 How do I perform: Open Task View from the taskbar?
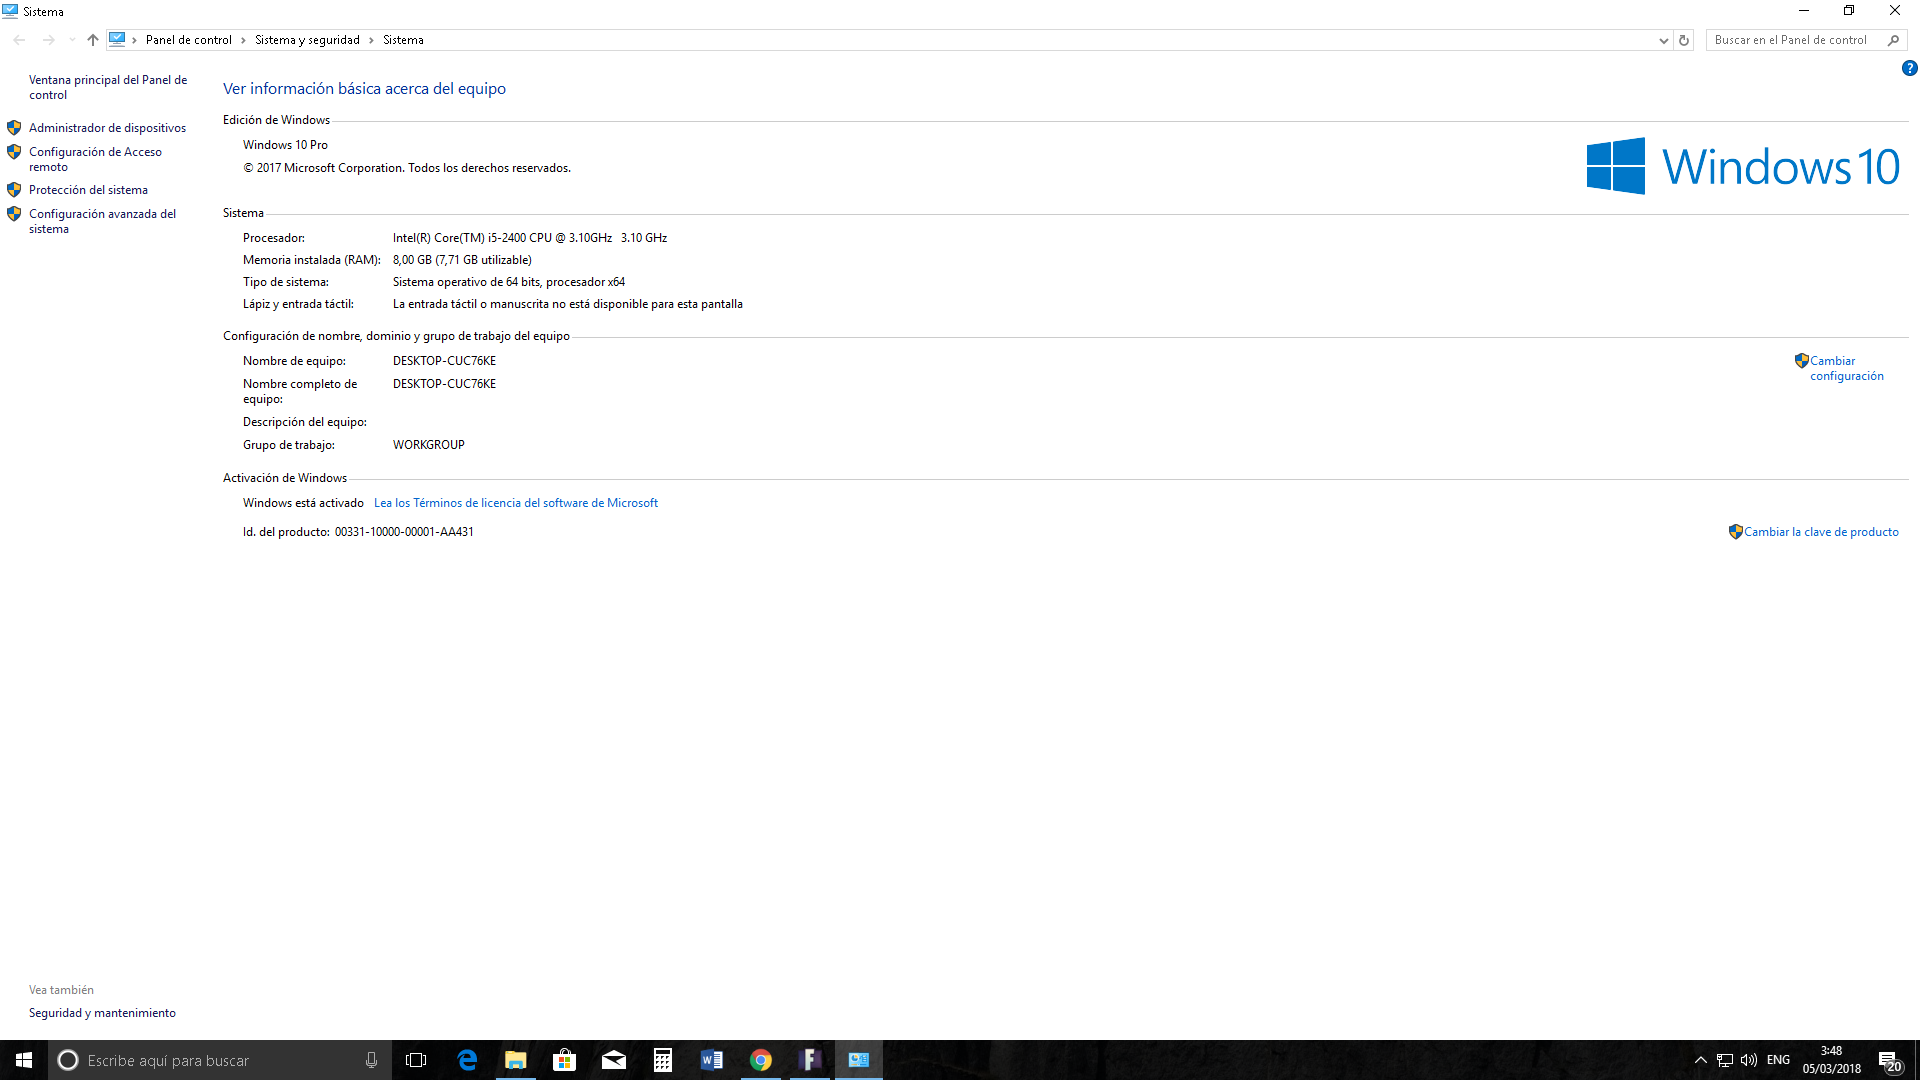point(416,1060)
